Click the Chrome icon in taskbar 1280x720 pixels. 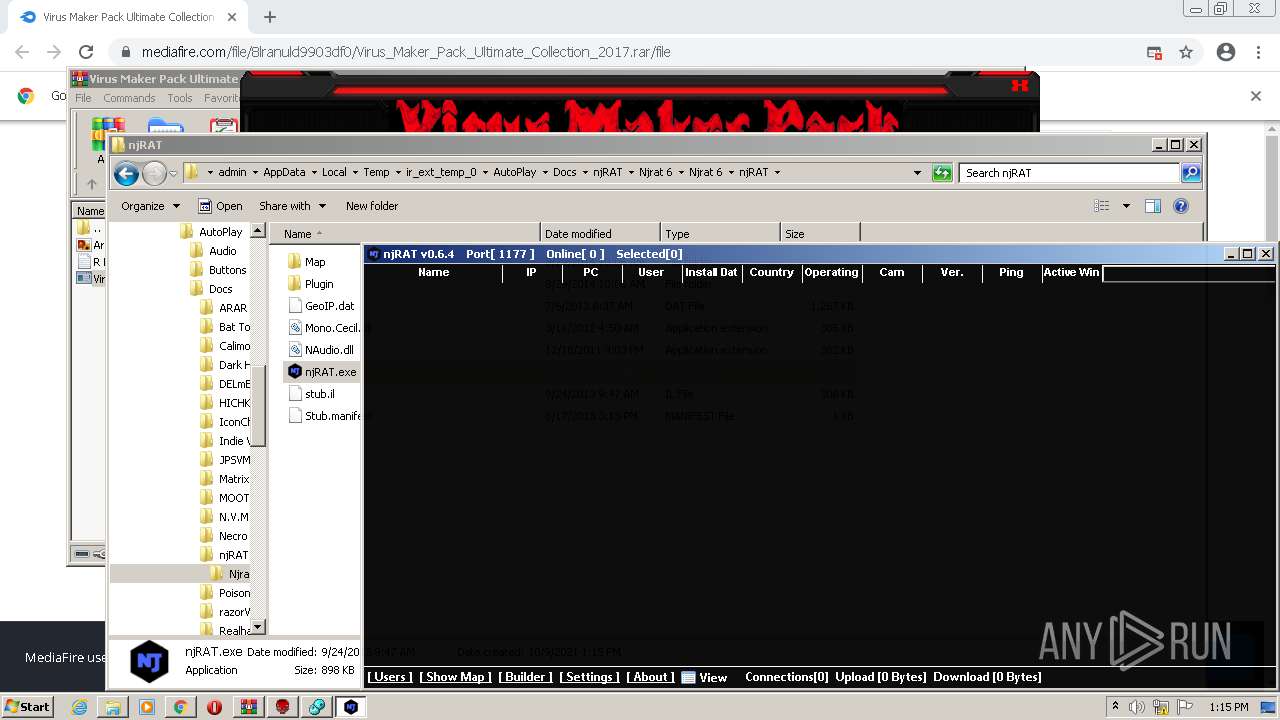click(x=180, y=707)
